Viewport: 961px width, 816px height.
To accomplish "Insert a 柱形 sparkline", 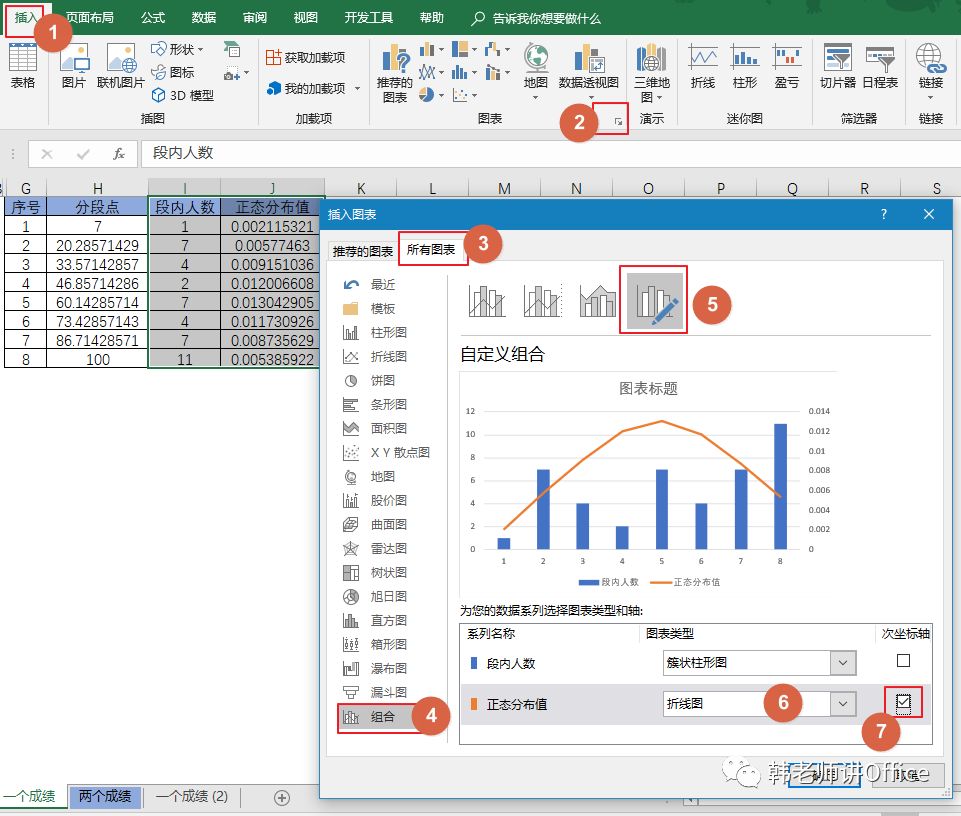I will pyautogui.click(x=745, y=66).
